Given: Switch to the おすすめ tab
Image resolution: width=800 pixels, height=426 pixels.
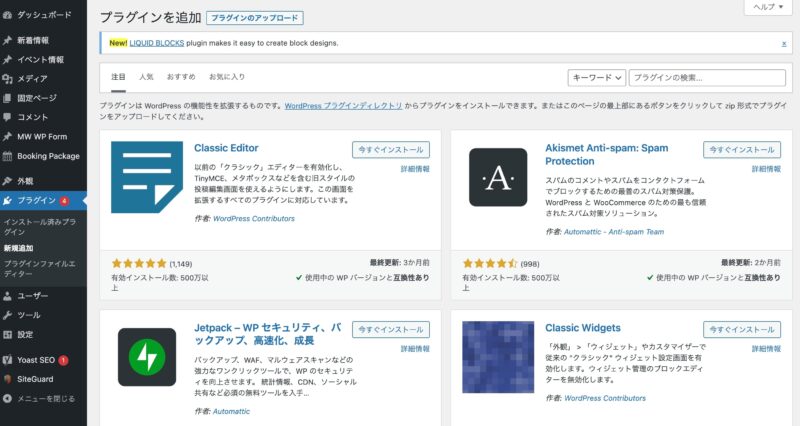Looking at the screenshot, I should pos(181,77).
